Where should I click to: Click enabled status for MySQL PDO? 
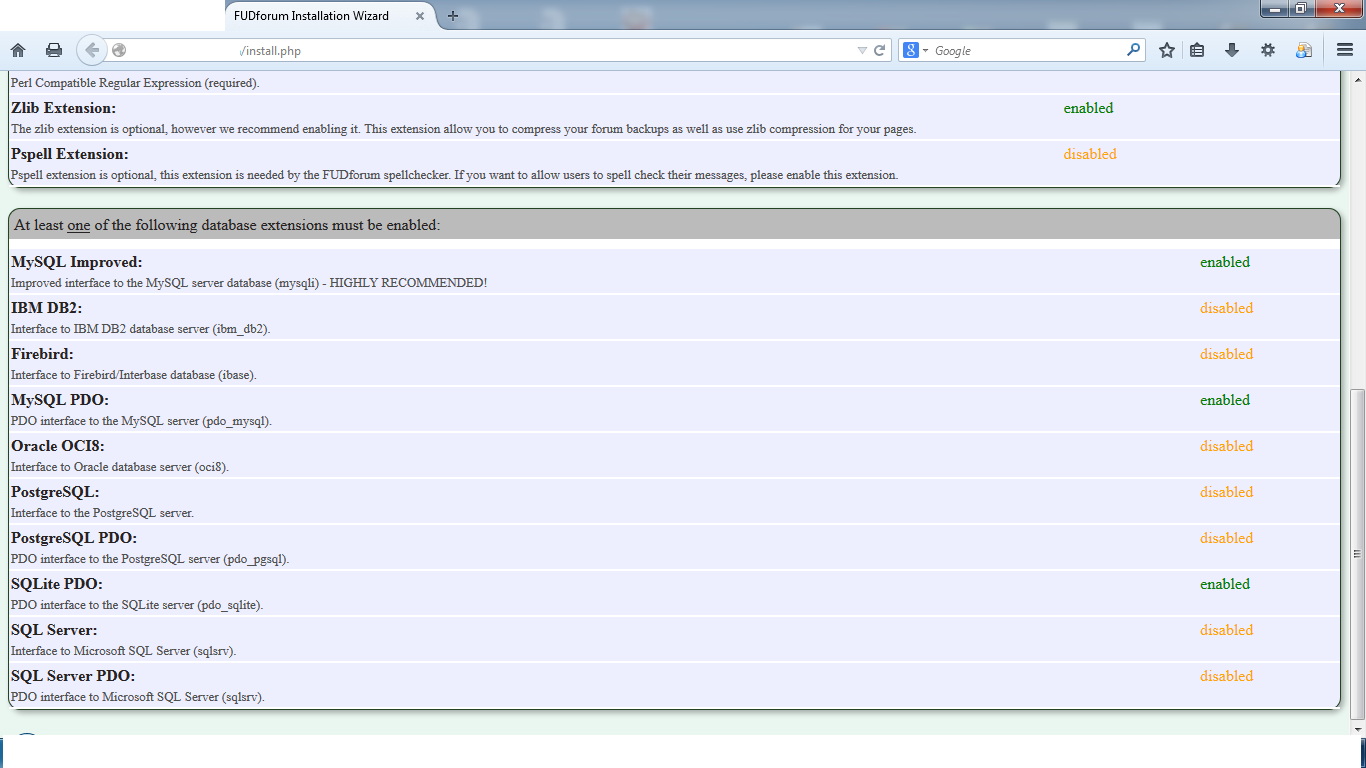pos(1225,400)
